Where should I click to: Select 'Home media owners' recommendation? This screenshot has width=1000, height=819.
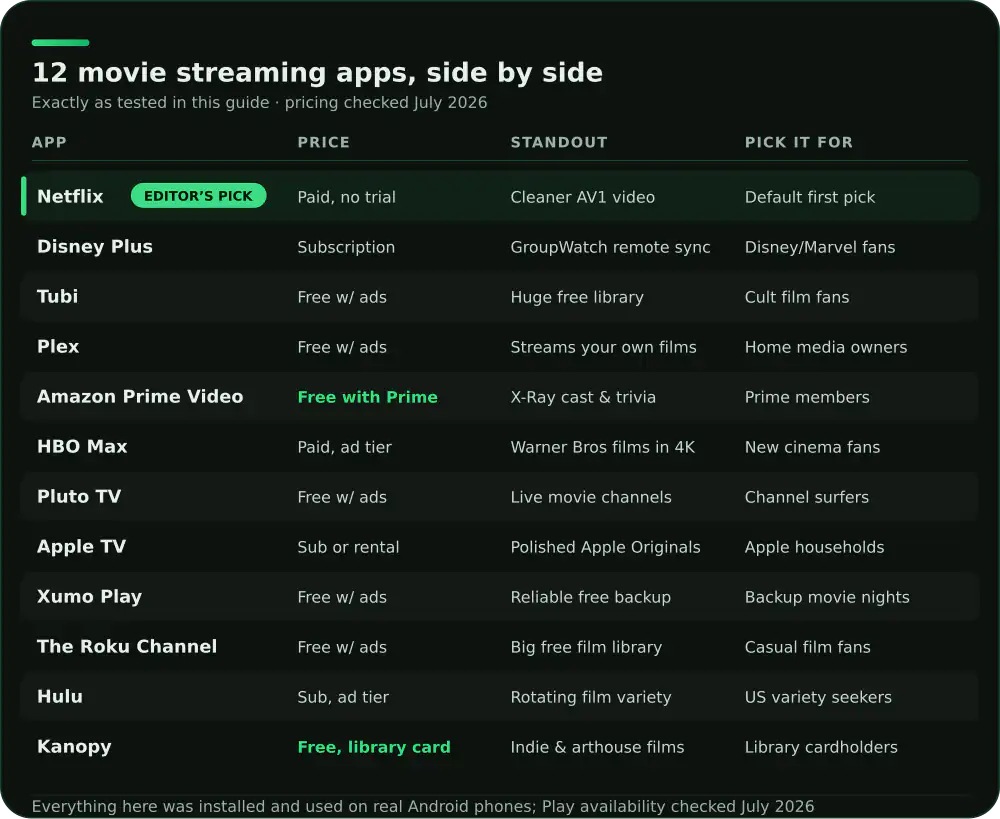[826, 347]
